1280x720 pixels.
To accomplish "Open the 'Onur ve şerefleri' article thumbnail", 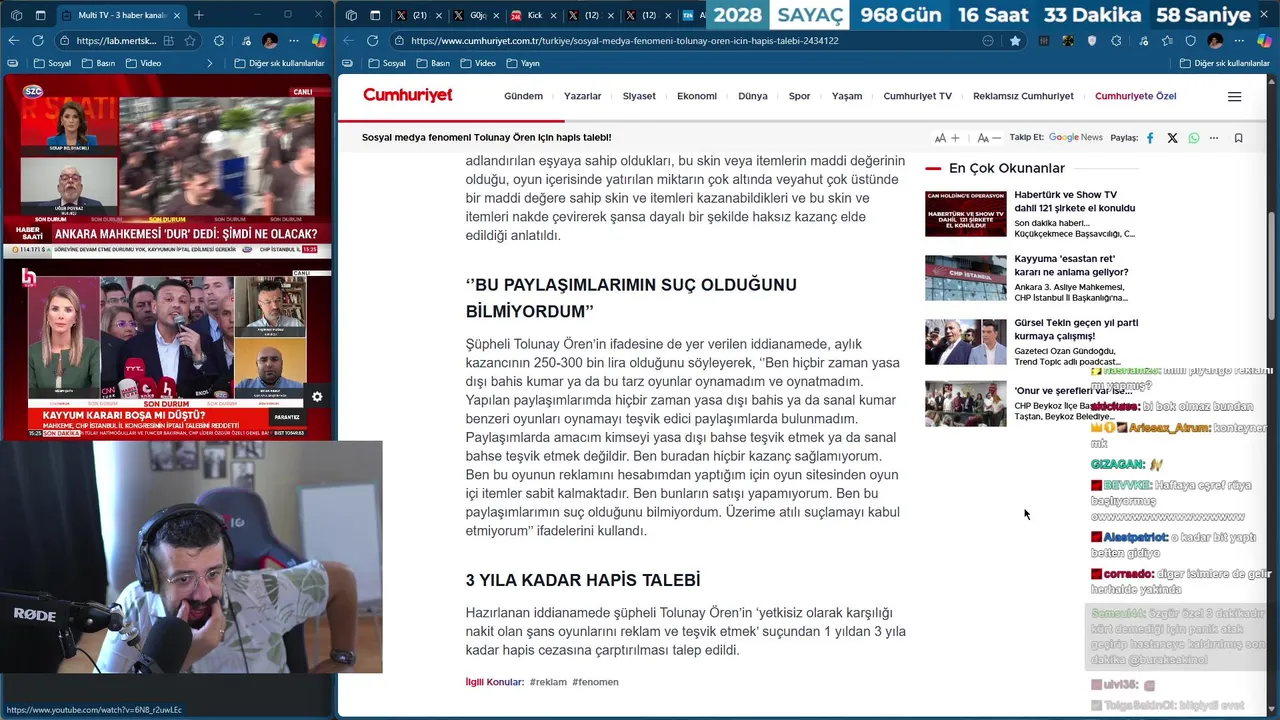I will pos(965,403).
